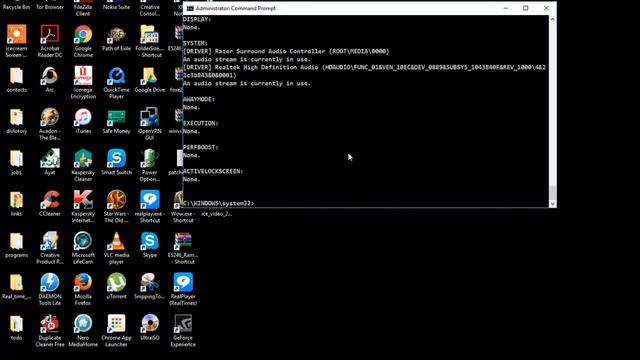Screen dimensions: 640x360
Task: Click the ACTIVELOCKSCREEN: heading in Command Prompt
Action: click(213, 171)
